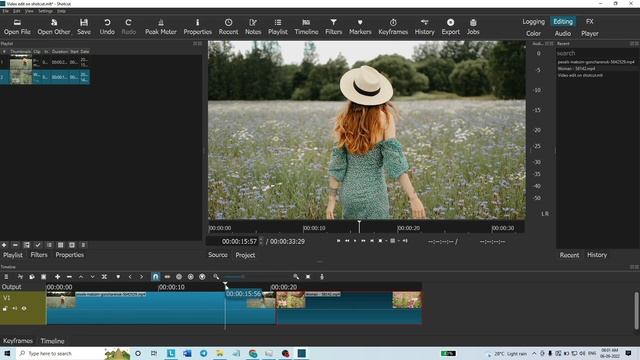This screenshot has height=360, width=640.
Task: Open the Keyframes panel from the toolbar
Action: 393,27
